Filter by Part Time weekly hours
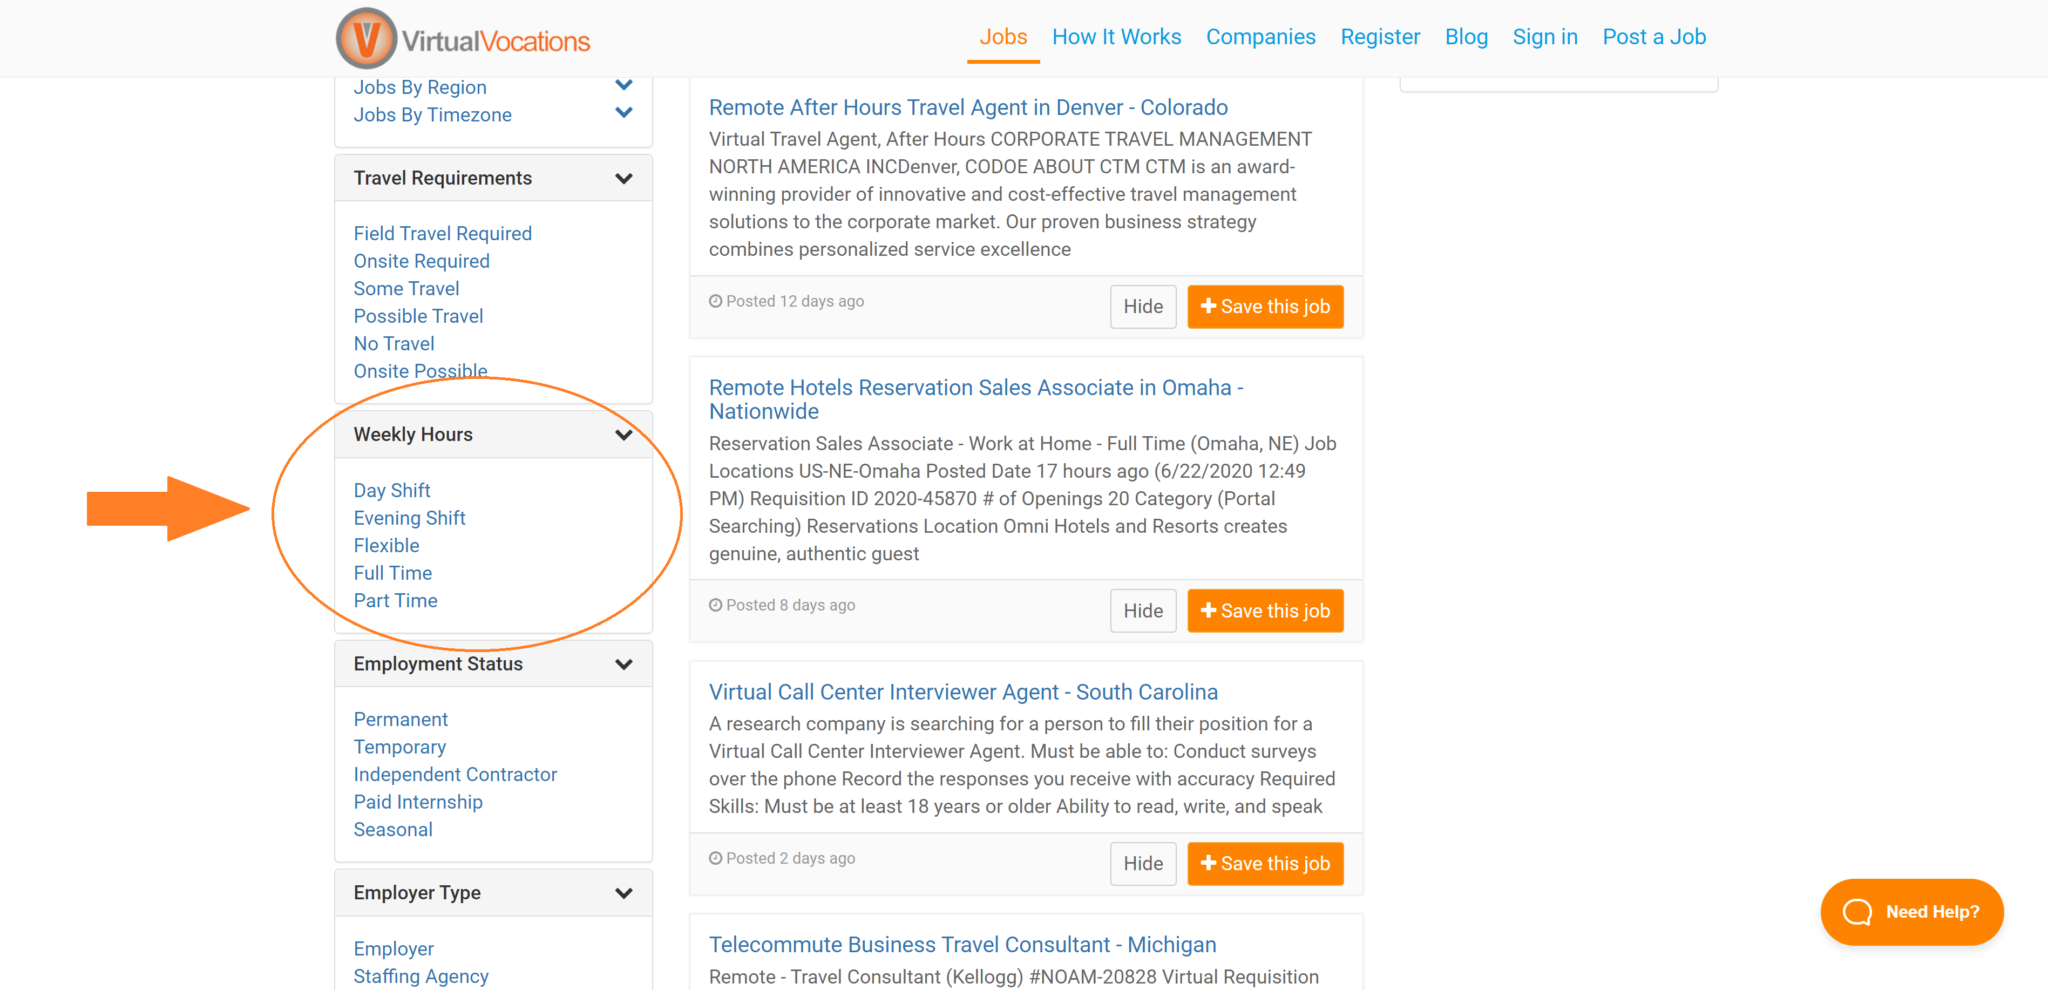The height and width of the screenshot is (990, 2048). (x=395, y=601)
